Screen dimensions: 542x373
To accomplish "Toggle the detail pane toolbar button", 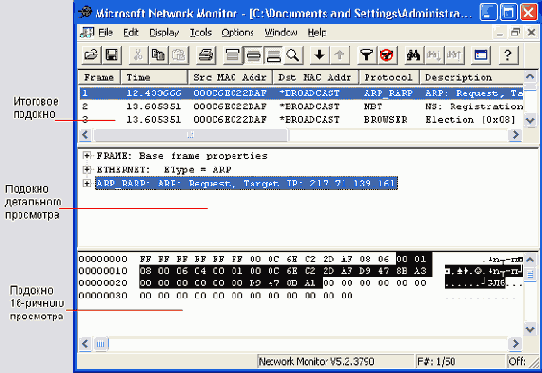I will 253,55.
